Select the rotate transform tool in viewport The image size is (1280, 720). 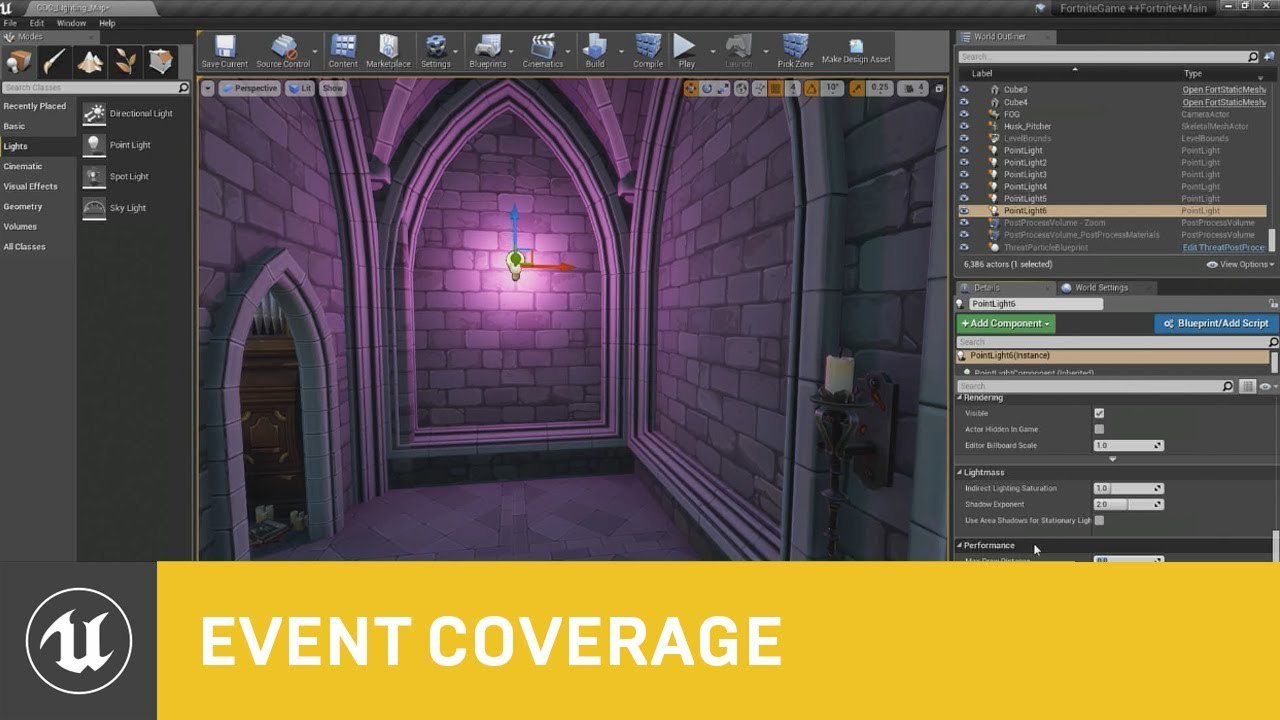(707, 88)
